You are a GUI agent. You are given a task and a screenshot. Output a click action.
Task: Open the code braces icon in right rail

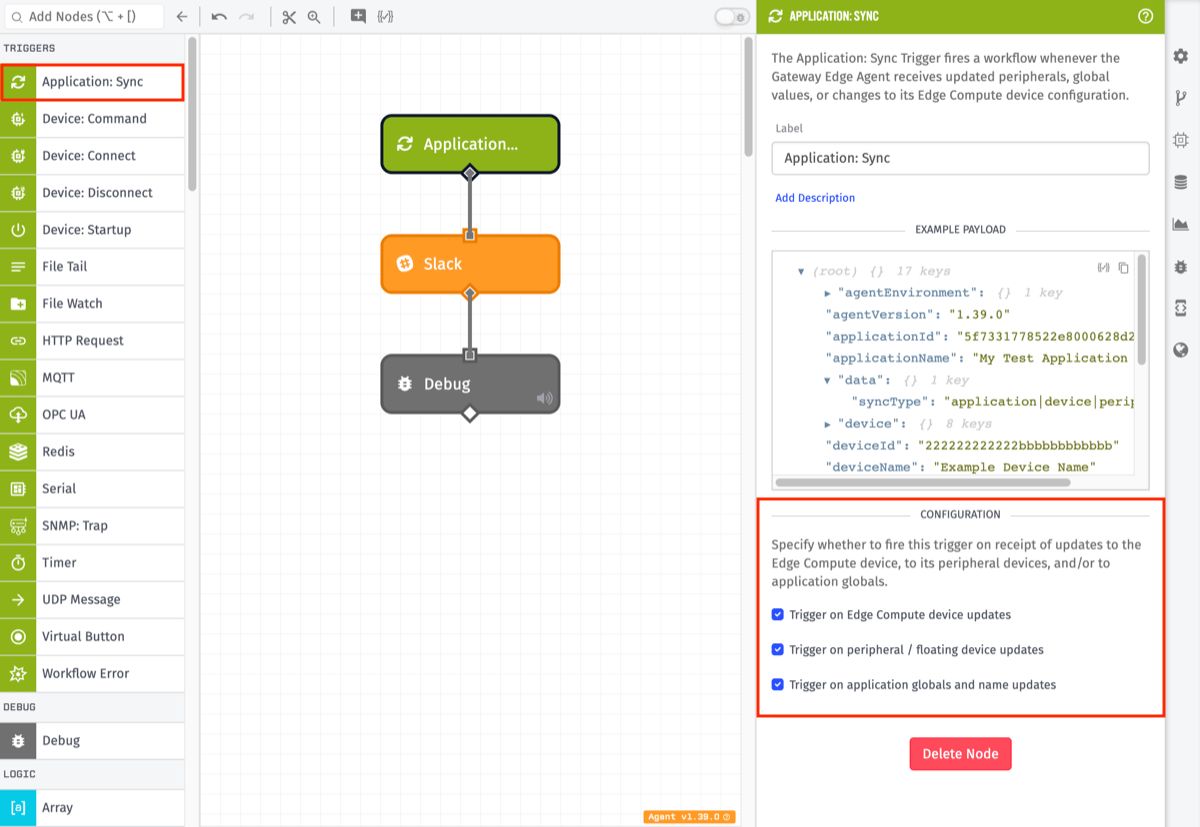pos(1181,308)
